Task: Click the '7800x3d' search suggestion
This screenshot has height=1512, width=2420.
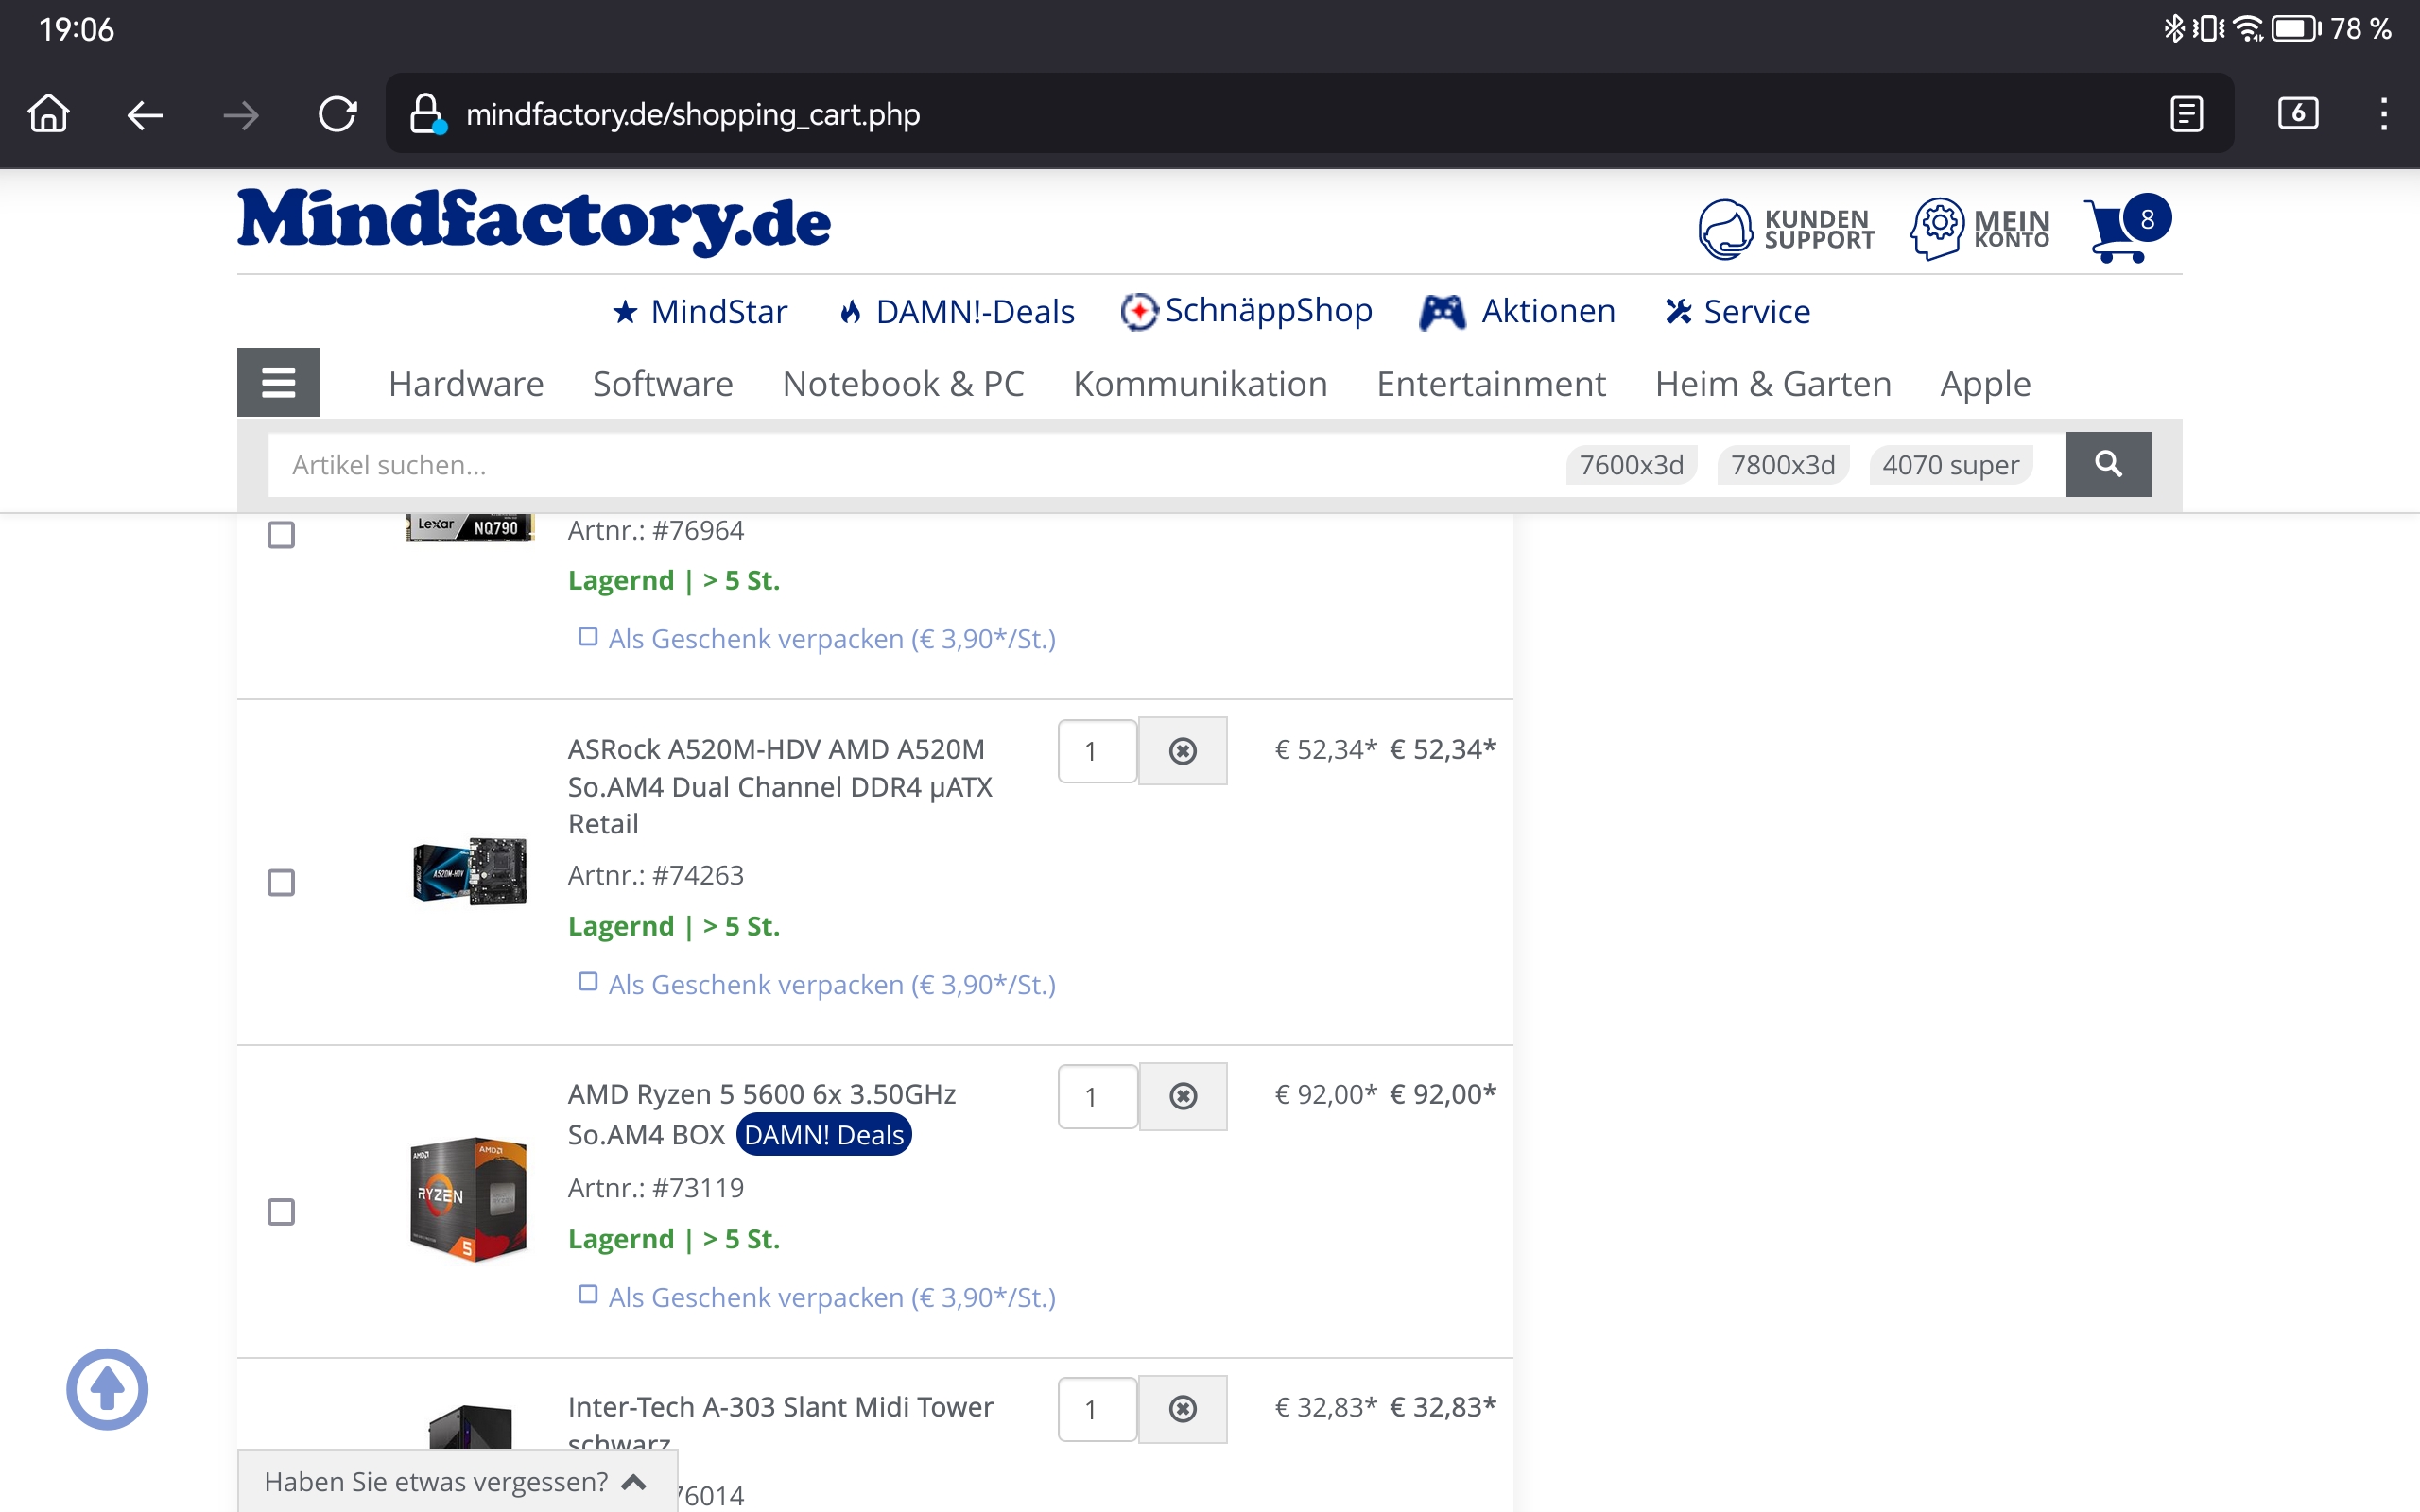Action: [1782, 465]
